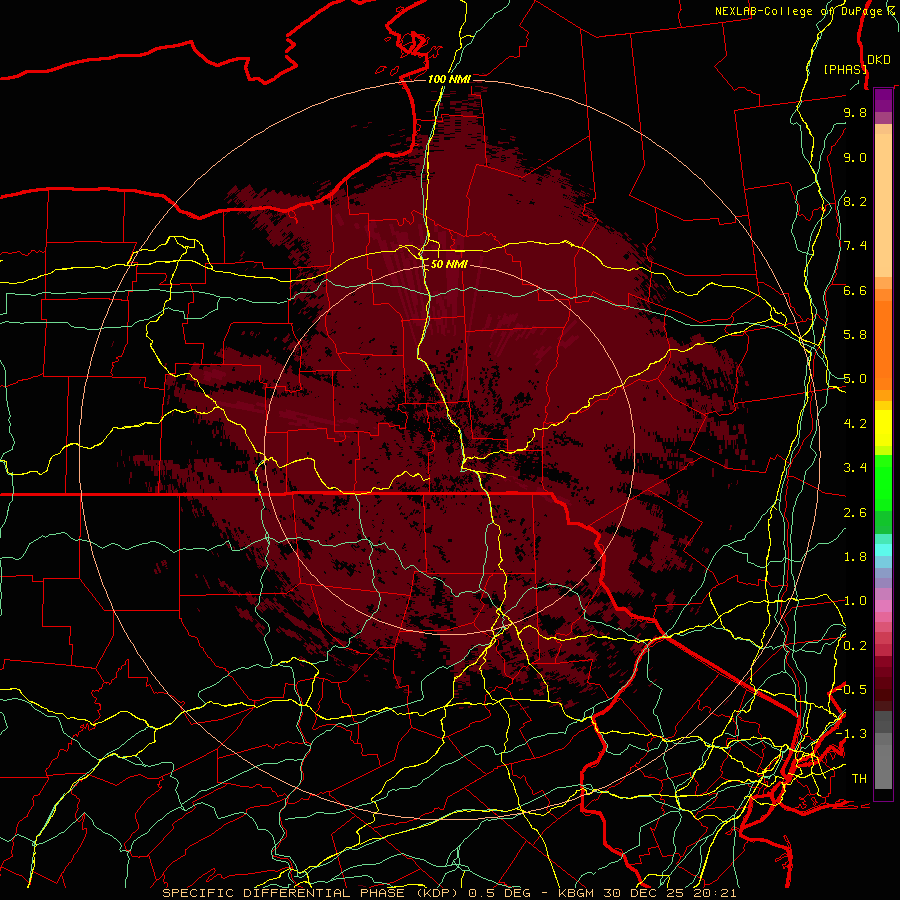The image size is (900, 900).
Task: Click the 50 NMI range ring label
Action: pos(449,265)
